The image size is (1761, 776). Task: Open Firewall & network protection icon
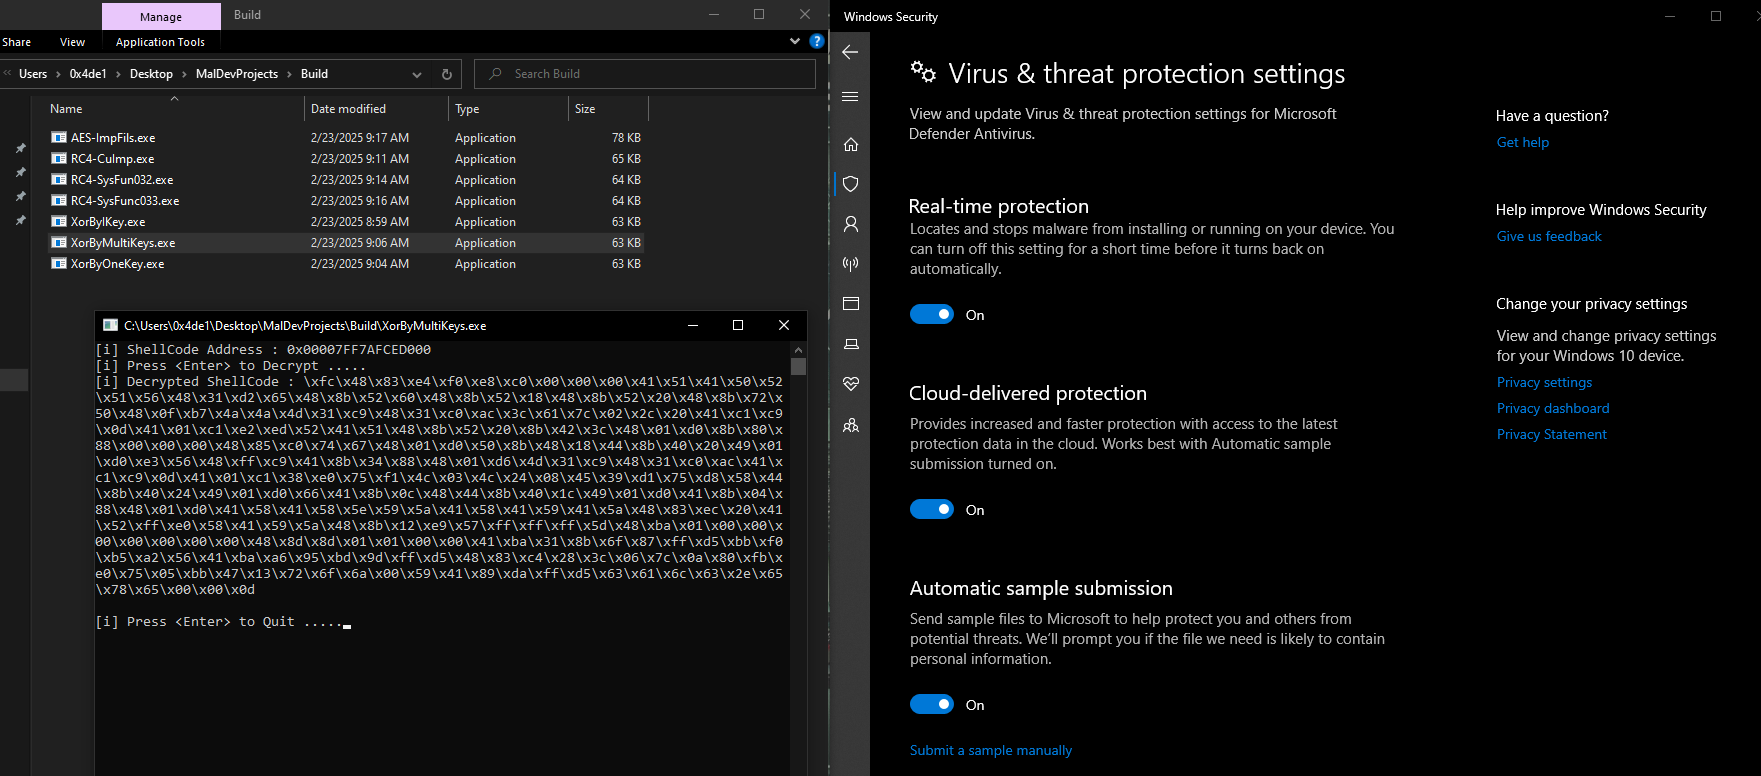[851, 264]
